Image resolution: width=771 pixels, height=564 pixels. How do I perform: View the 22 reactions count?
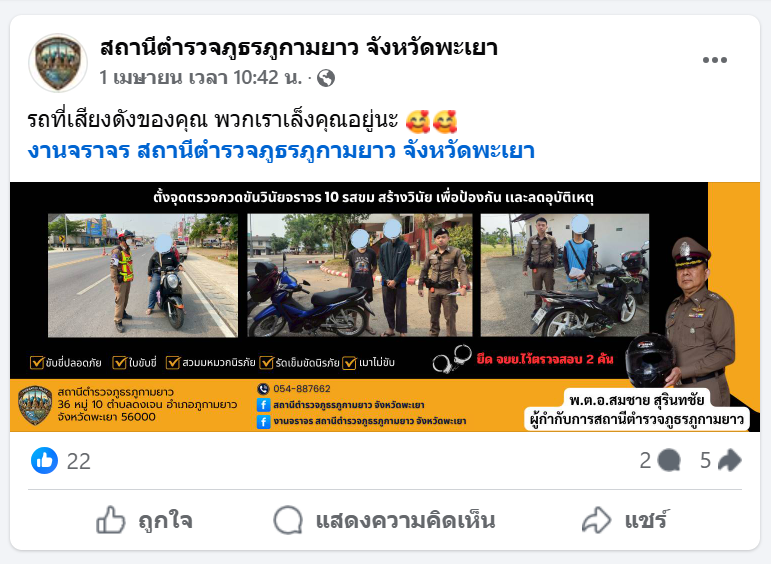click(x=79, y=461)
